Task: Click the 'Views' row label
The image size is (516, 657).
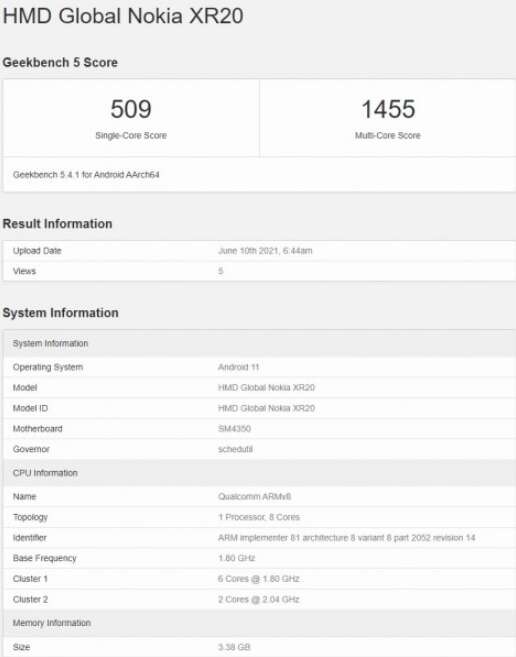Action: point(24,271)
